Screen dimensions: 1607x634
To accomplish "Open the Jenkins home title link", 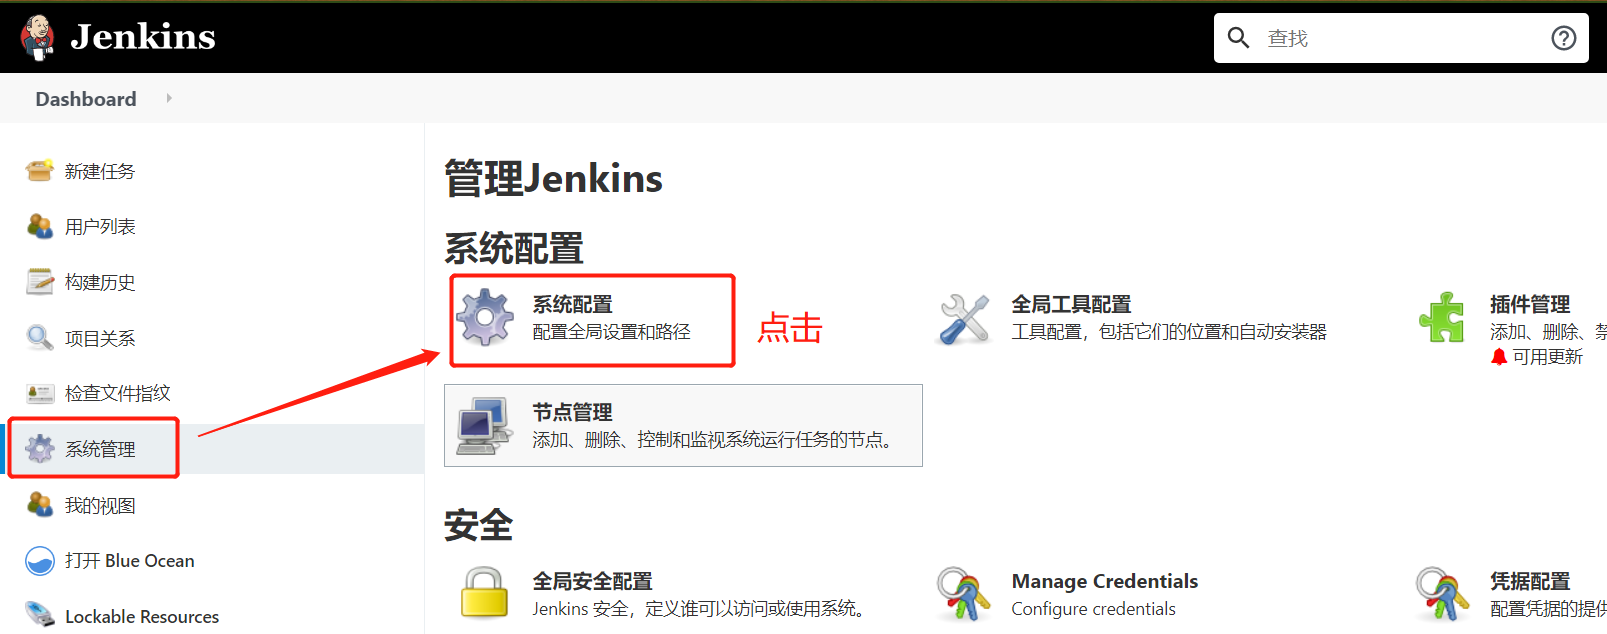I will (143, 37).
